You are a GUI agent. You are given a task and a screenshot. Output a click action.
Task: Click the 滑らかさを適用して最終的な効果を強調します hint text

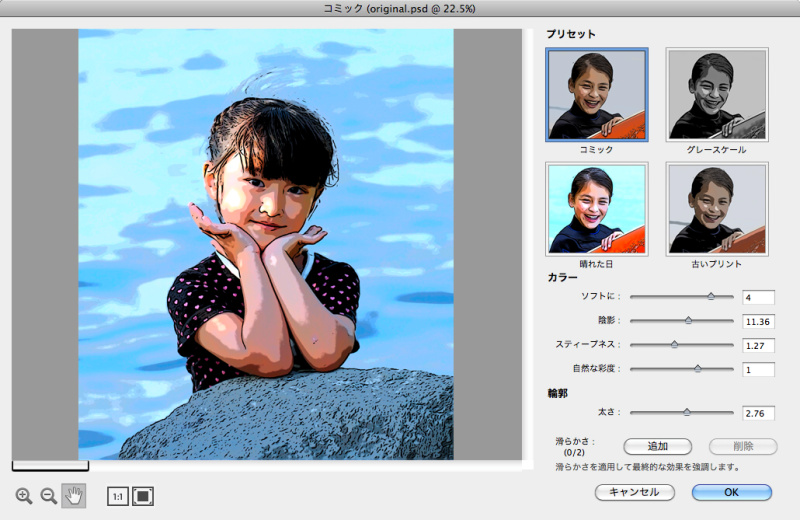pos(647,467)
